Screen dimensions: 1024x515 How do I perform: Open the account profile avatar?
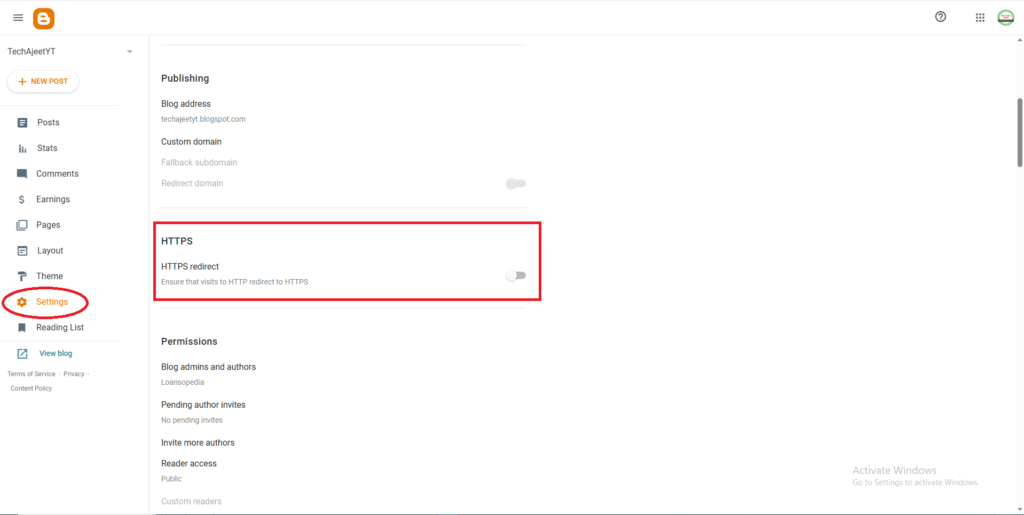[1005, 18]
